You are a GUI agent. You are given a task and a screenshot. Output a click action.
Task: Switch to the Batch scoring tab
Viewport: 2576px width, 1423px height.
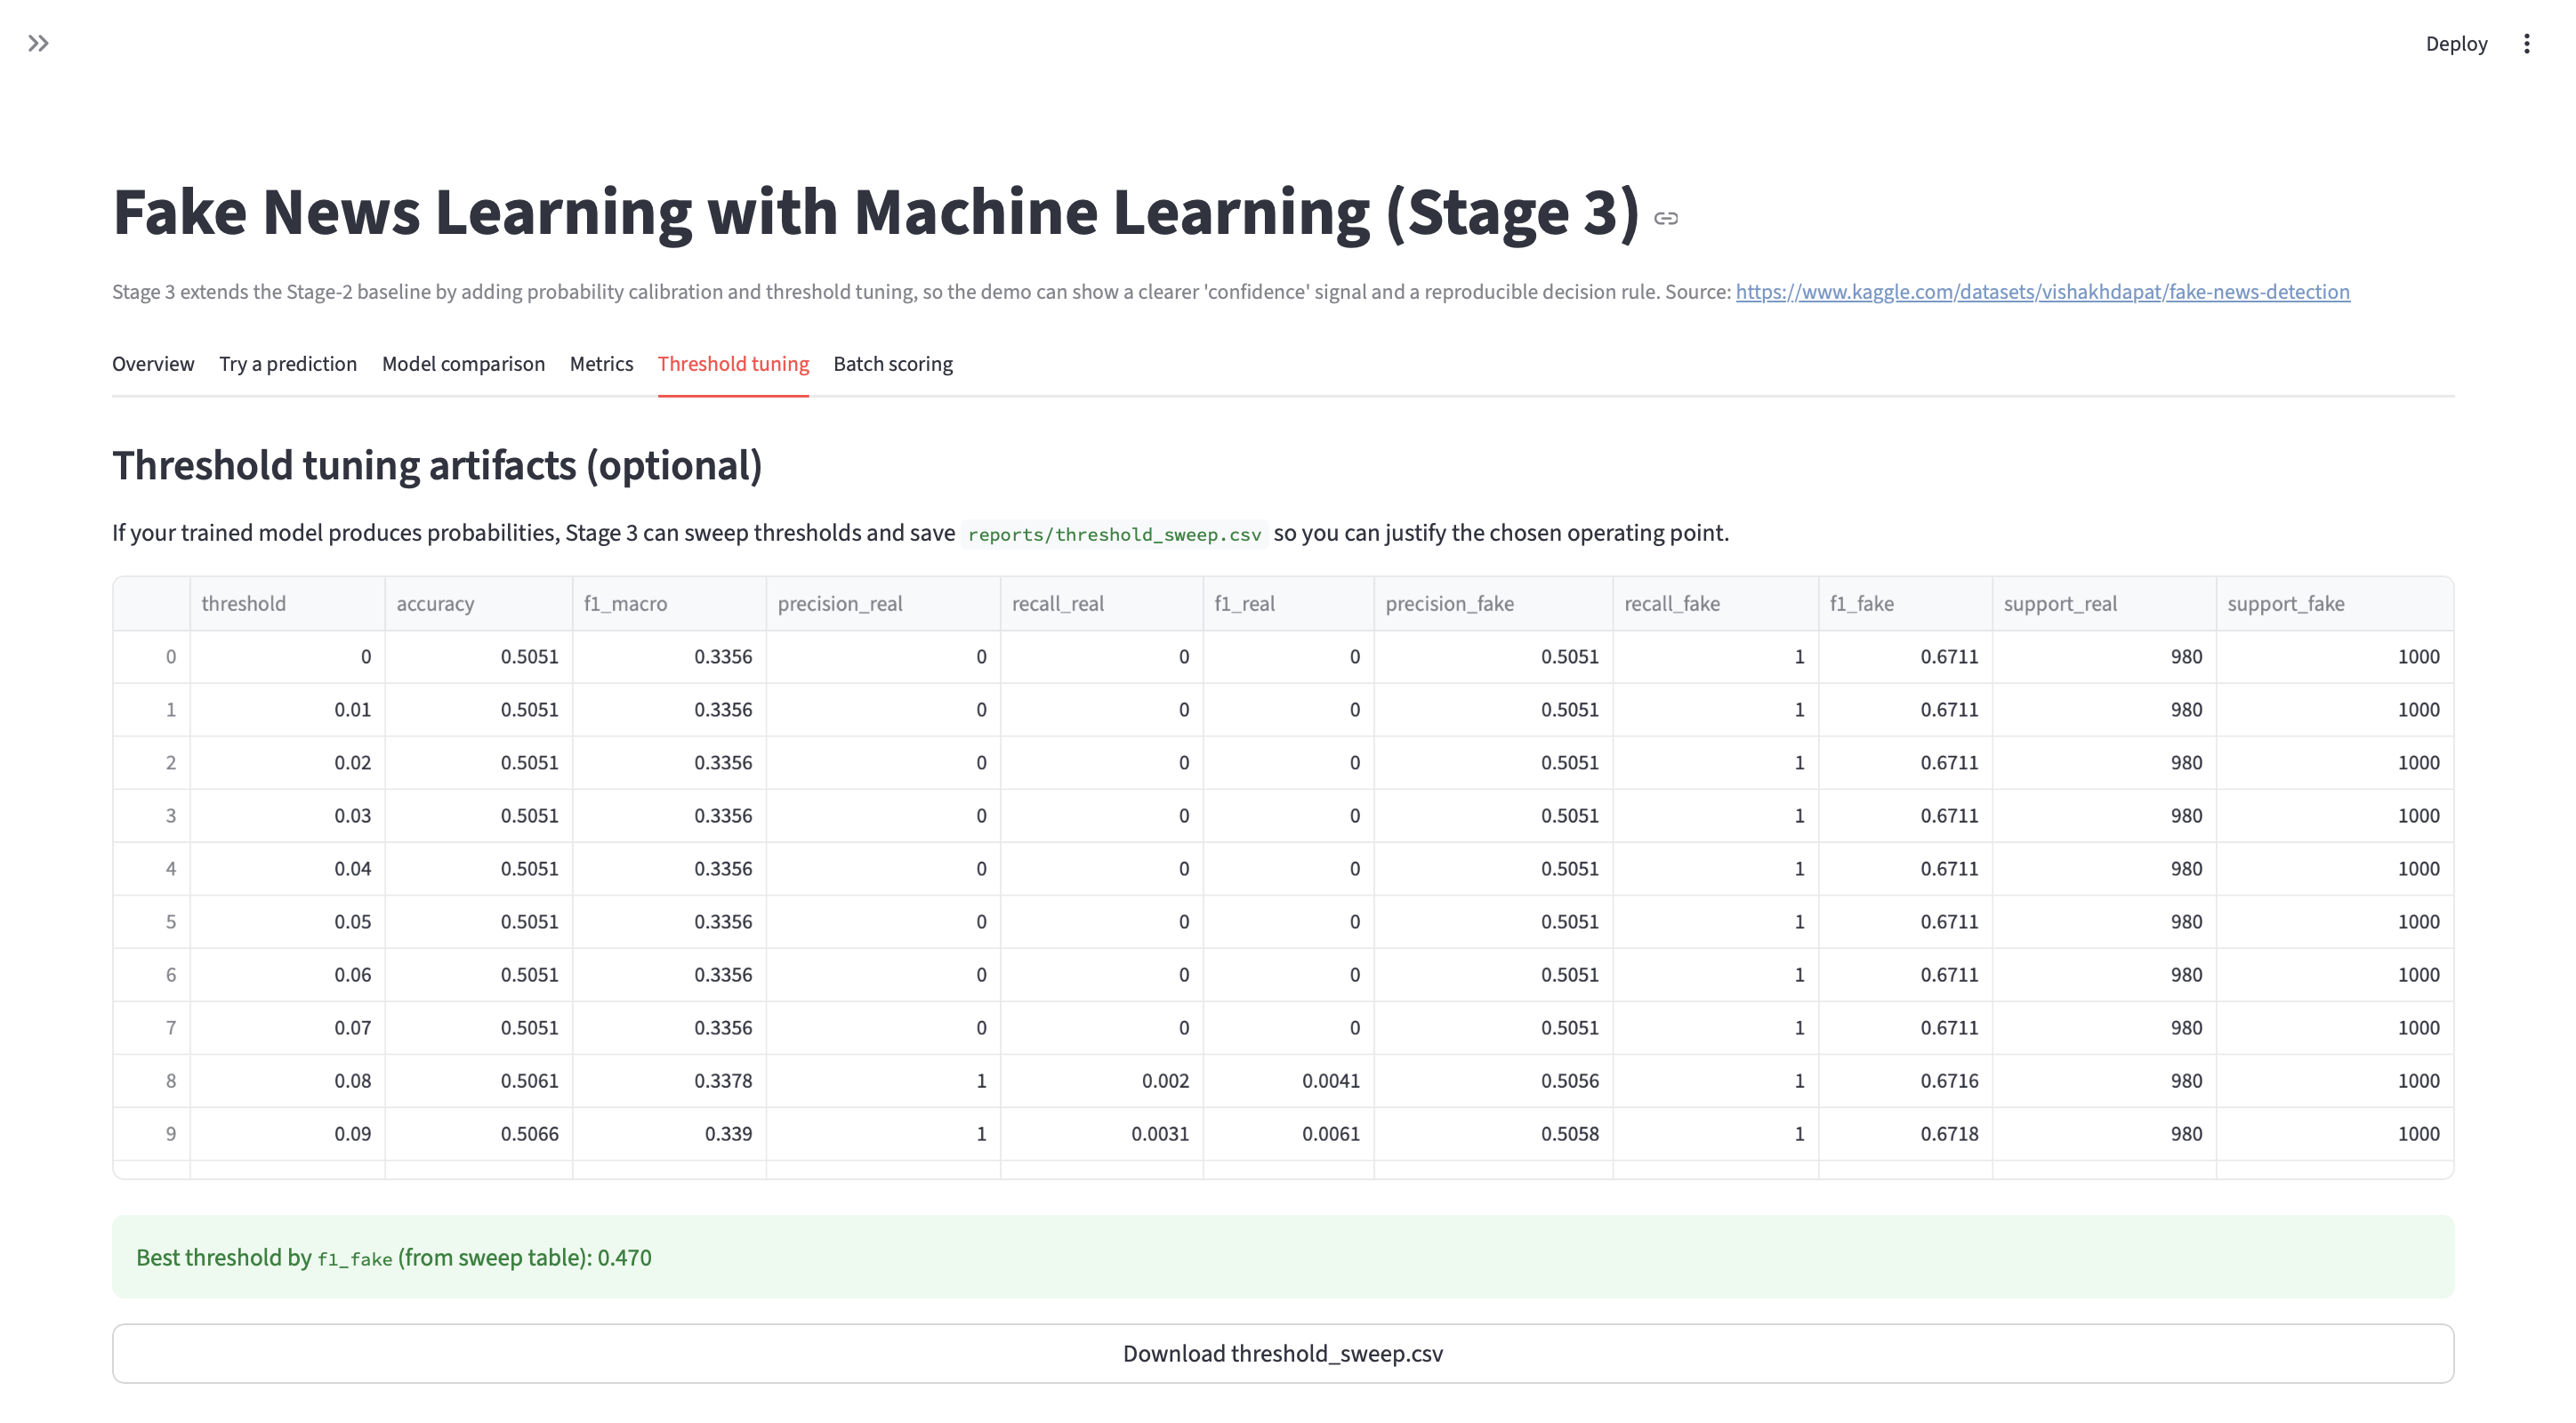pyautogui.click(x=892, y=364)
